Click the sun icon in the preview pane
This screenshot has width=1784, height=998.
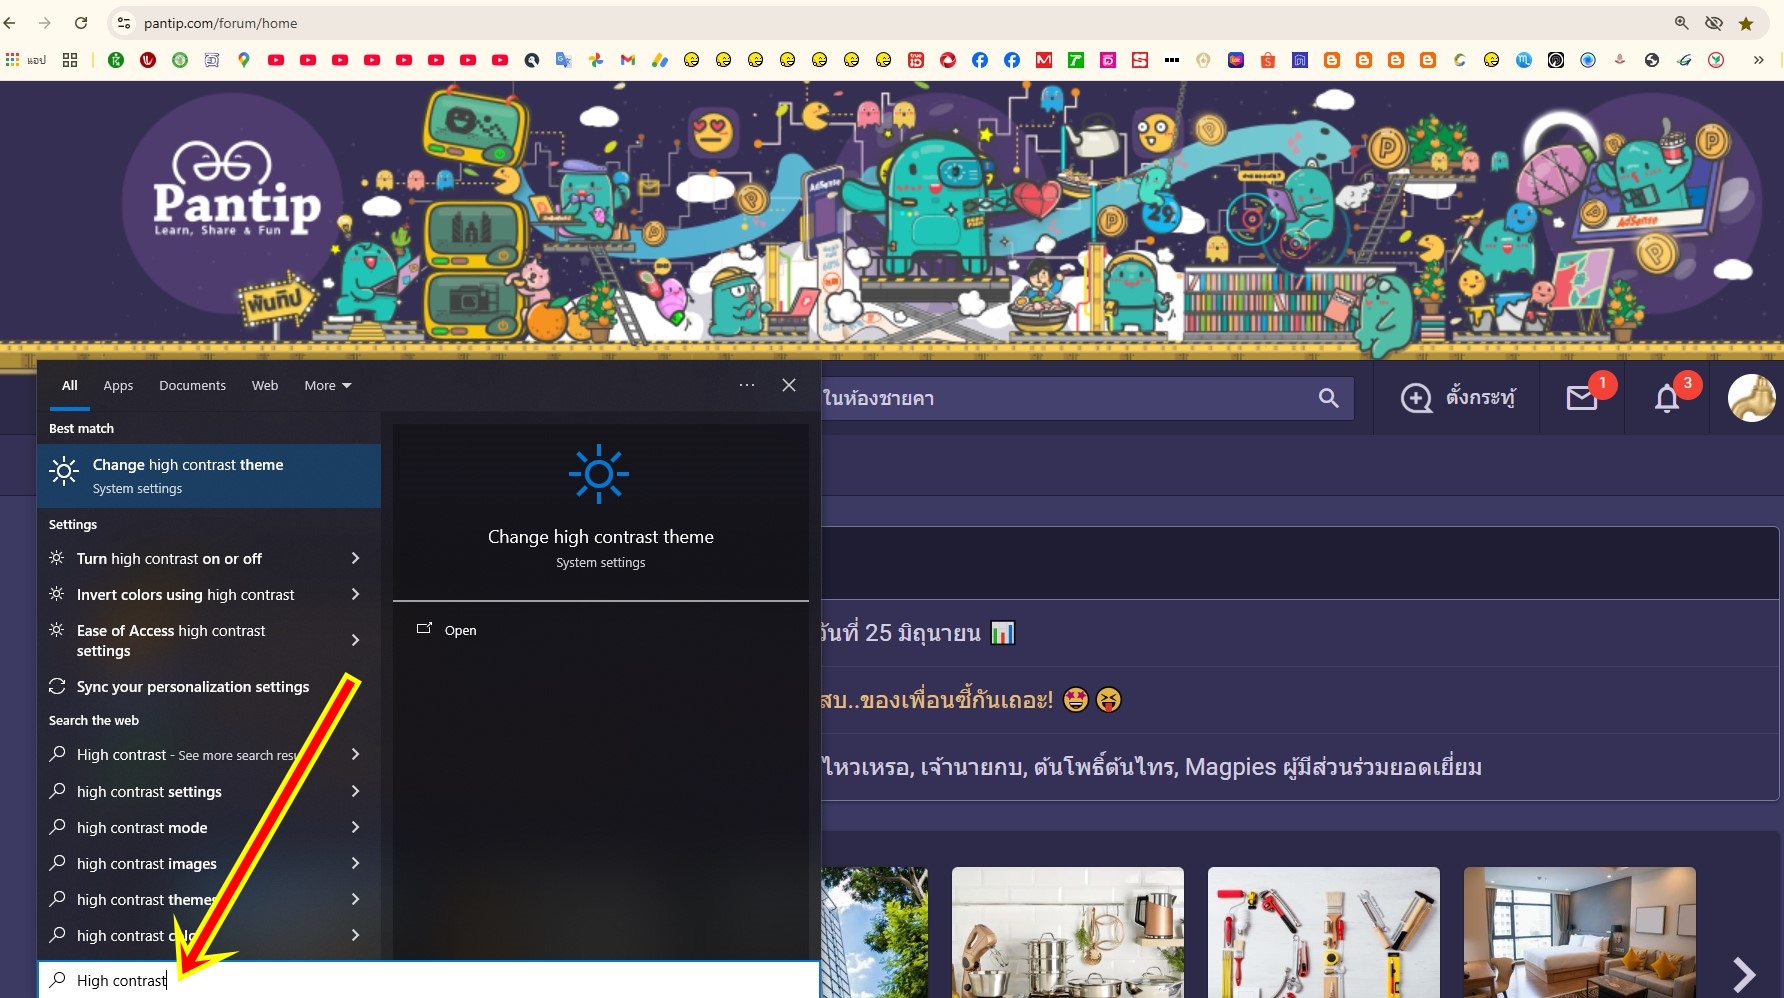coord(599,474)
